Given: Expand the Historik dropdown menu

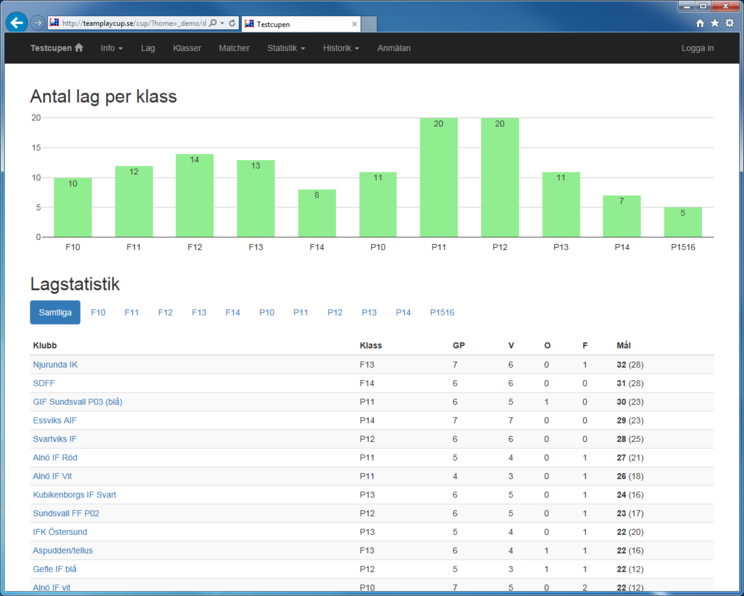Looking at the screenshot, I should (340, 48).
